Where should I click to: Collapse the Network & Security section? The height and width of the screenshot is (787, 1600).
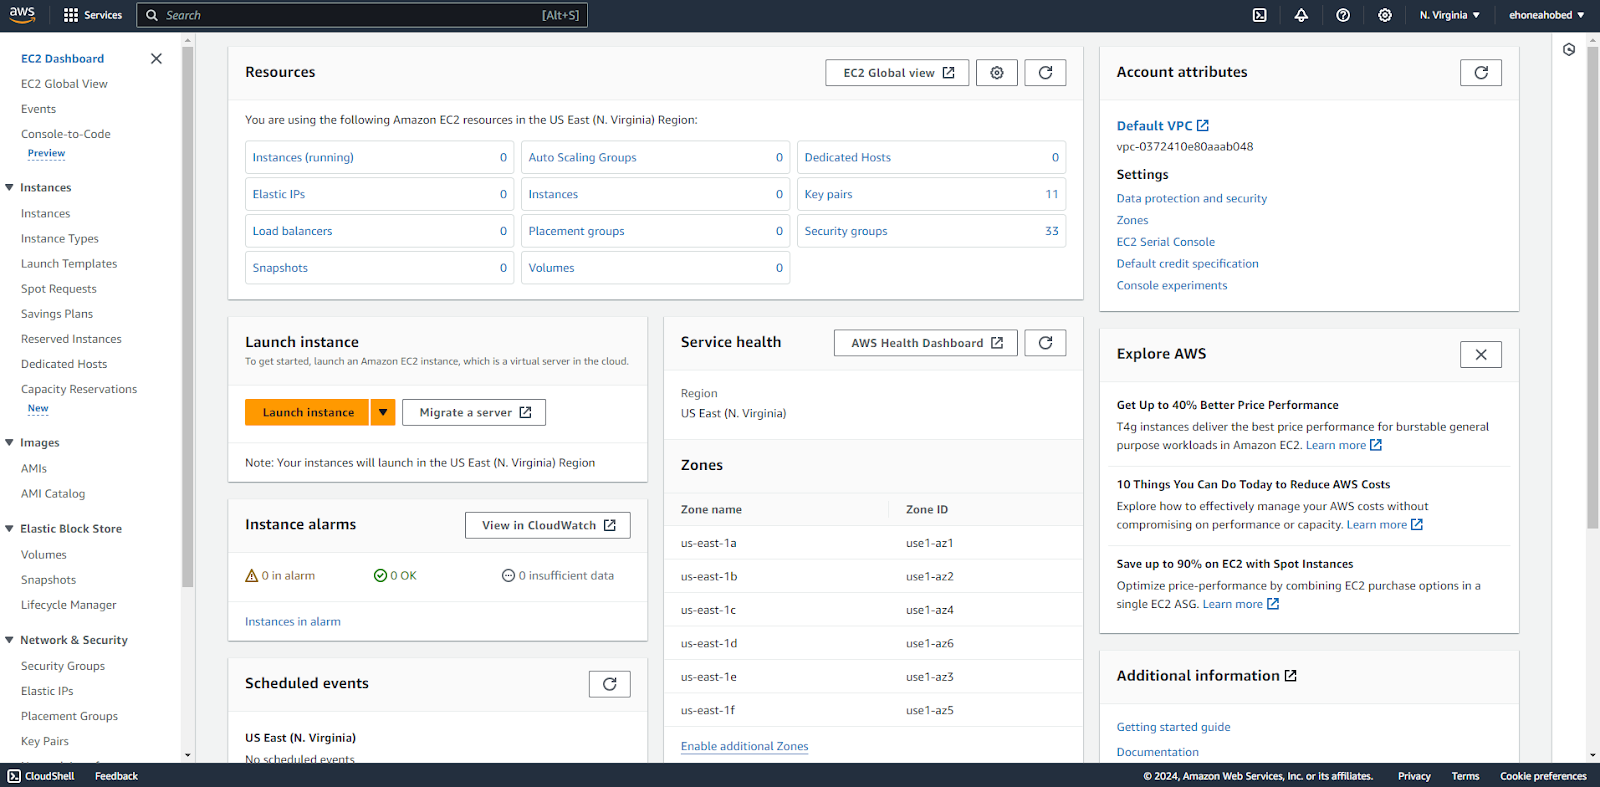9,640
